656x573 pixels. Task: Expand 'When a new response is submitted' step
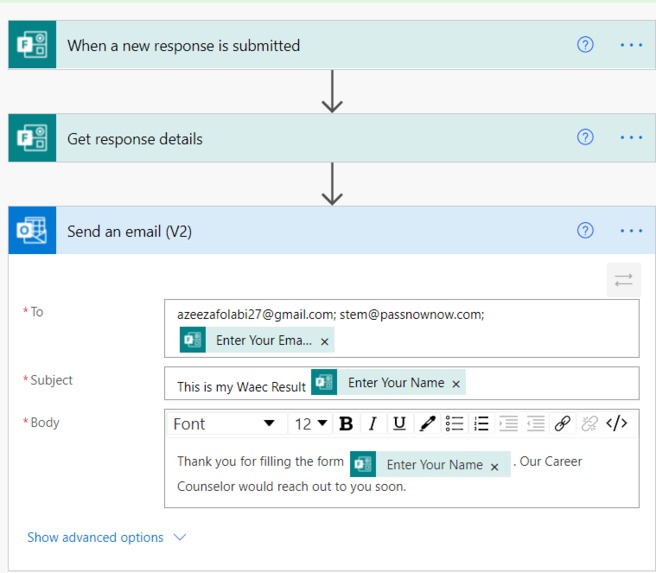pos(332,44)
